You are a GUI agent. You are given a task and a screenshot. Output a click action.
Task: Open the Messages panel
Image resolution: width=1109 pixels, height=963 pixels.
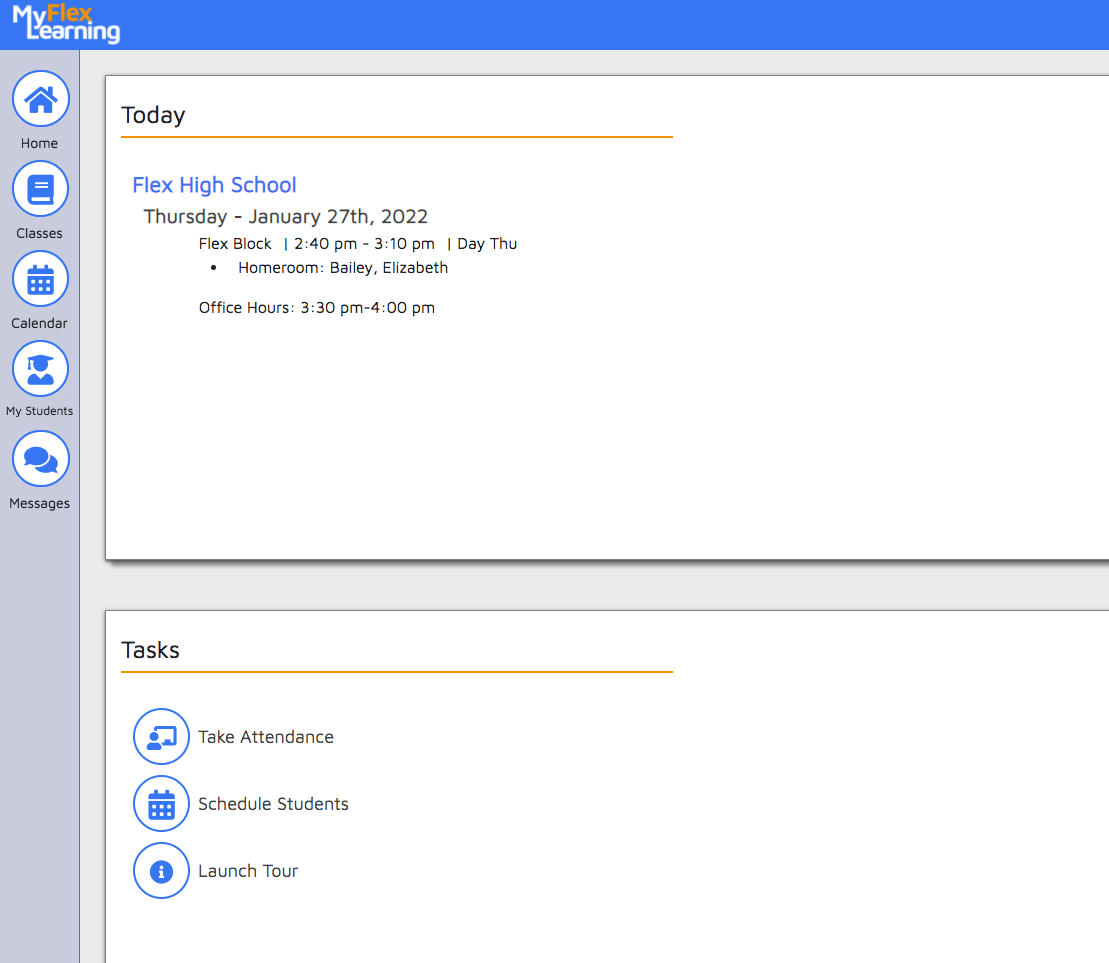(40, 458)
